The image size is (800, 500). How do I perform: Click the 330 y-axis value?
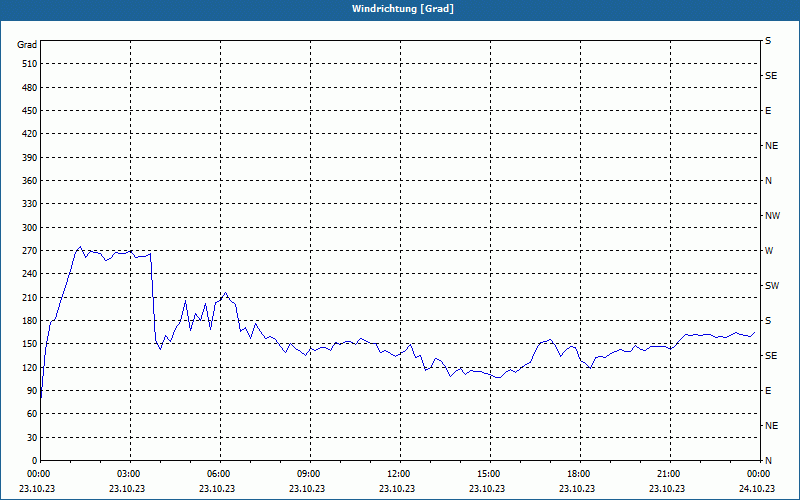click(x=30, y=204)
